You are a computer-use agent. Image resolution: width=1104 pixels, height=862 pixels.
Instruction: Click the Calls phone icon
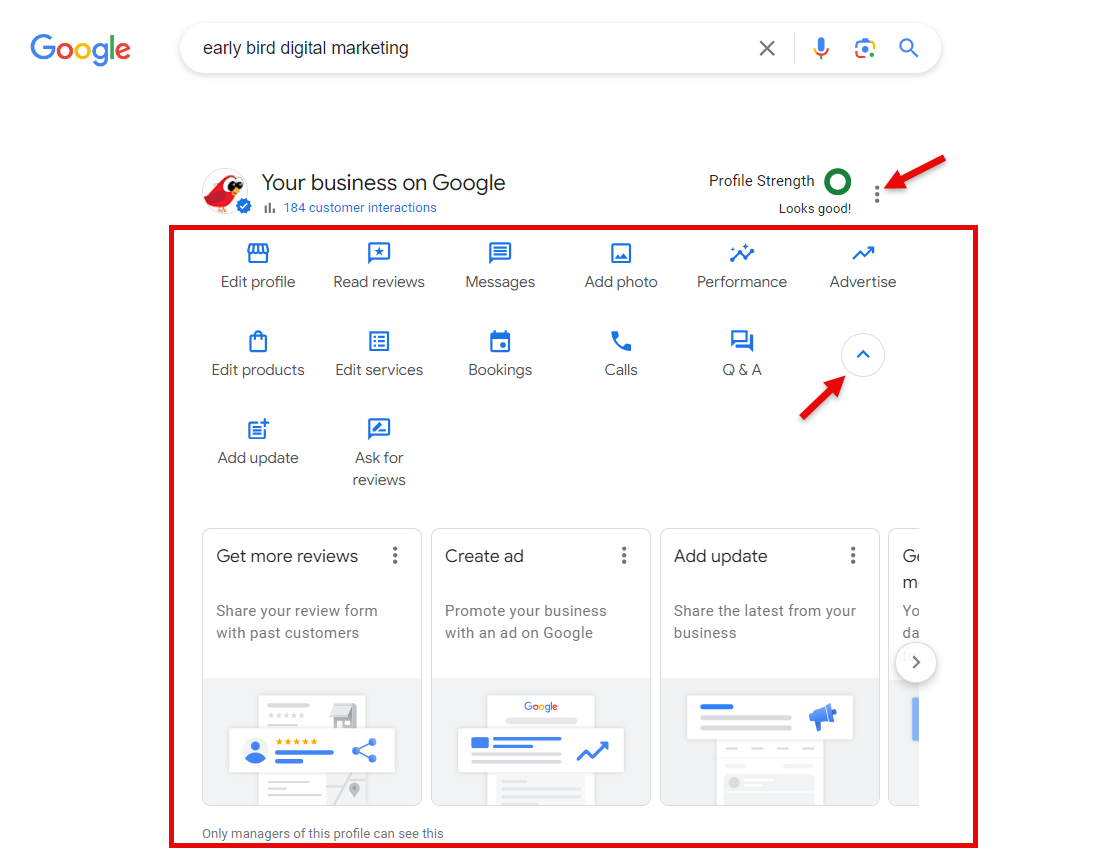621,342
